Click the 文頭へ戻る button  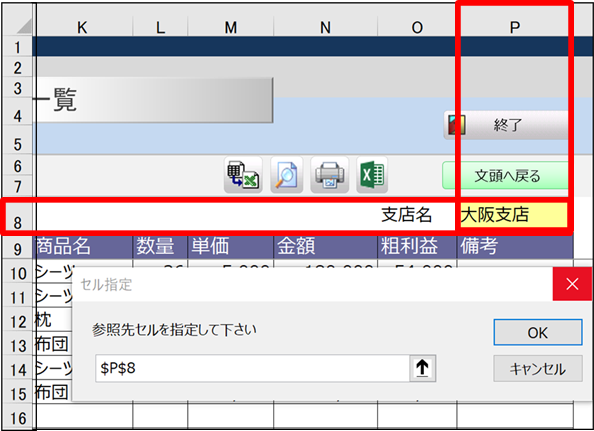[x=507, y=175]
